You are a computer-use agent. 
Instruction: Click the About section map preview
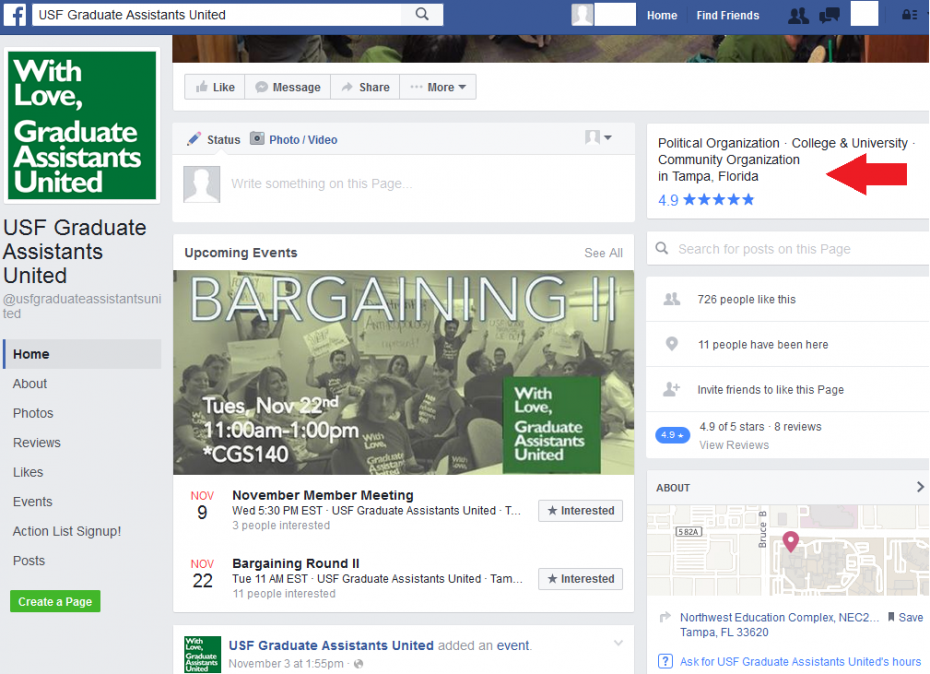point(788,550)
